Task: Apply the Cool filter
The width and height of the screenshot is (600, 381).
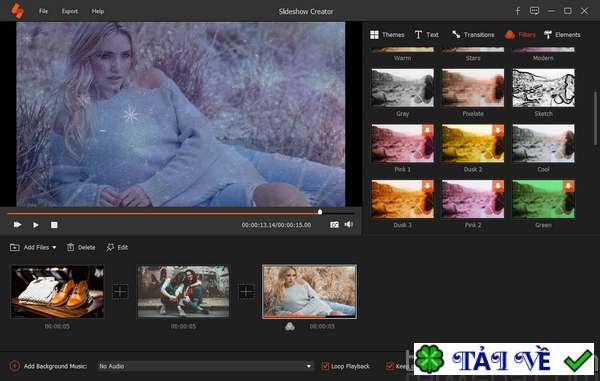Action: coord(543,144)
